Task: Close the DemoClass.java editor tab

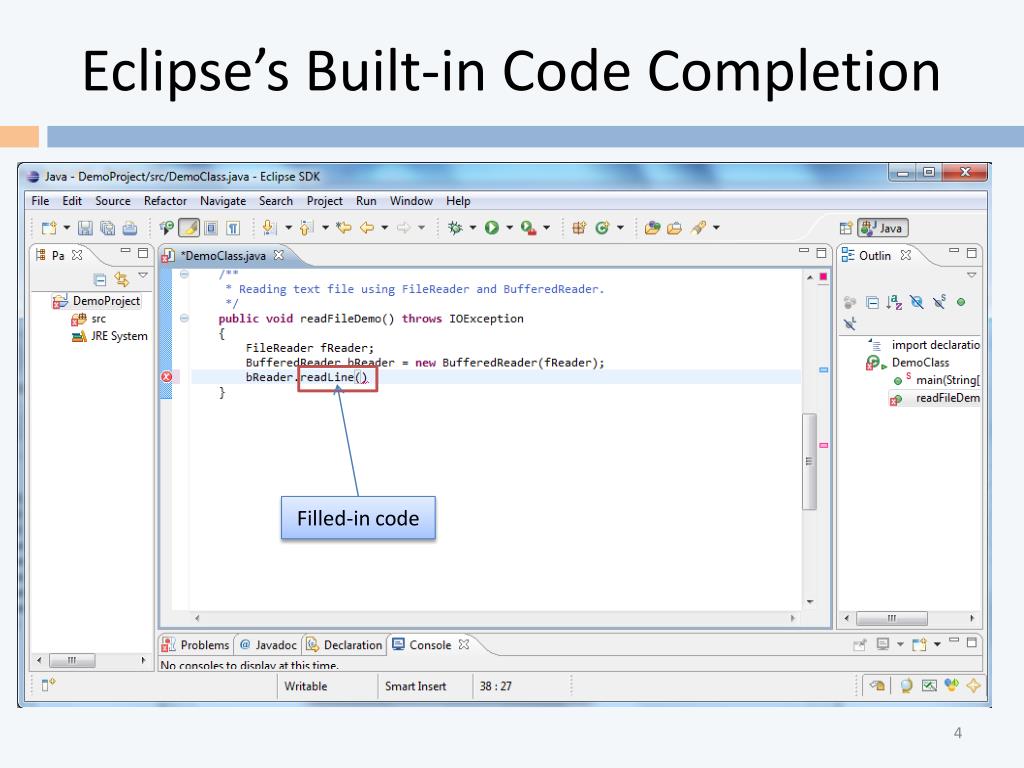Action: point(279,255)
